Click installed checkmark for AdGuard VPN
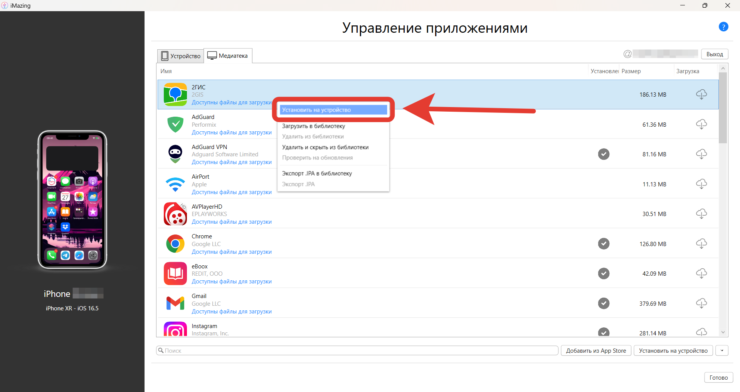 tap(604, 154)
